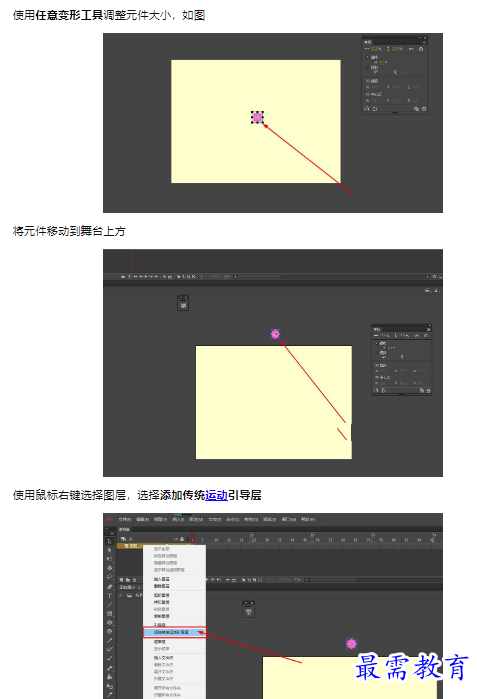Click rotation angle value in first Transform panel
Image resolution: width=477 pixels, height=699 pixels.
(x=383, y=62)
